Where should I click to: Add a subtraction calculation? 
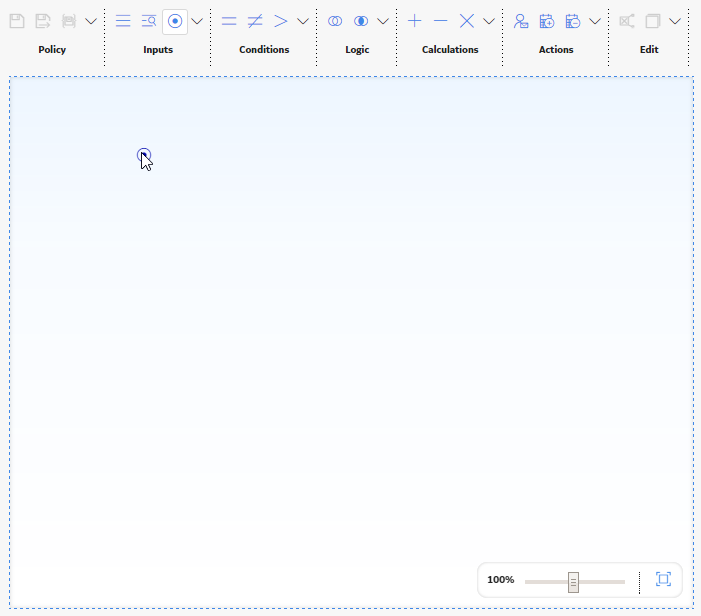[440, 21]
